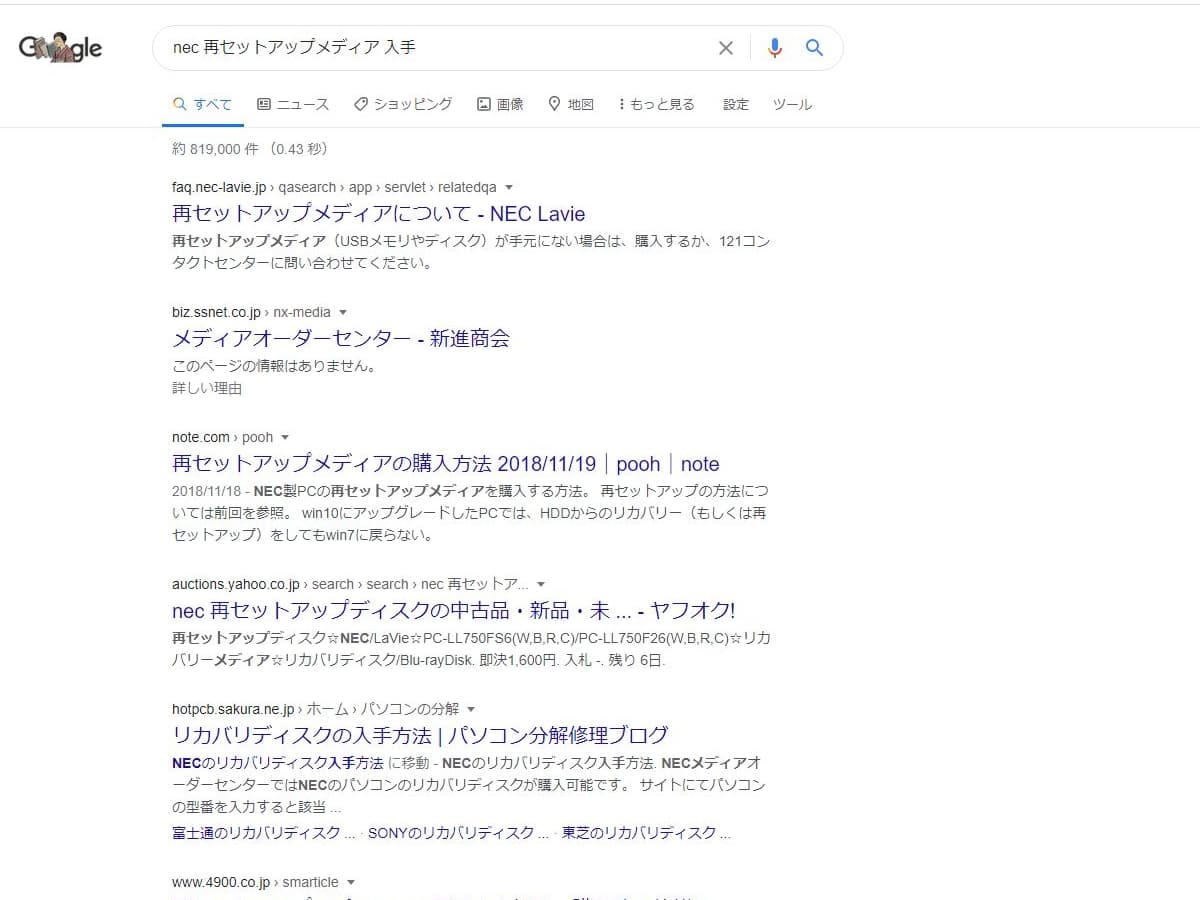
Task: Start voice search with microphone icon
Action: coord(774,48)
